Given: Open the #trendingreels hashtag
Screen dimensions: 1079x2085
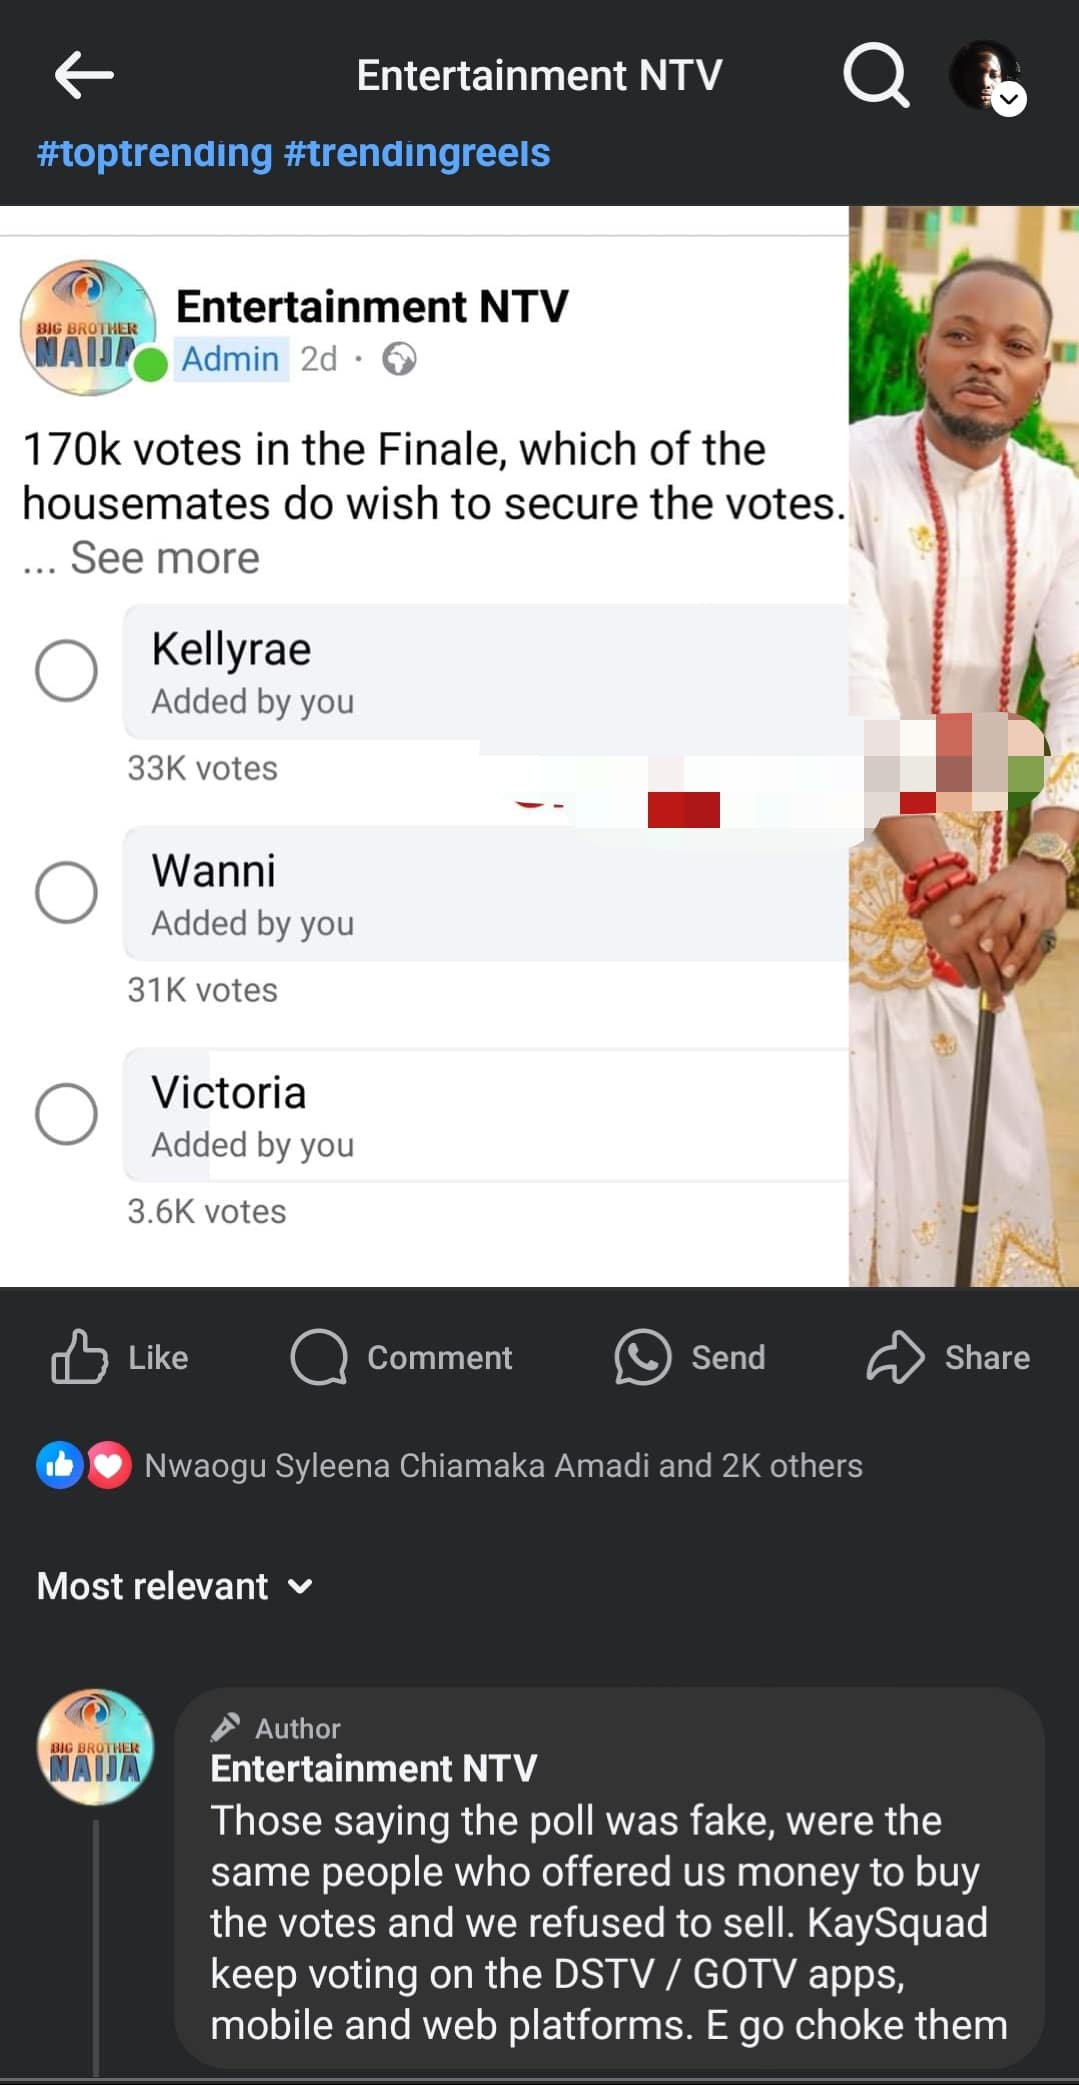Looking at the screenshot, I should coord(417,153).
